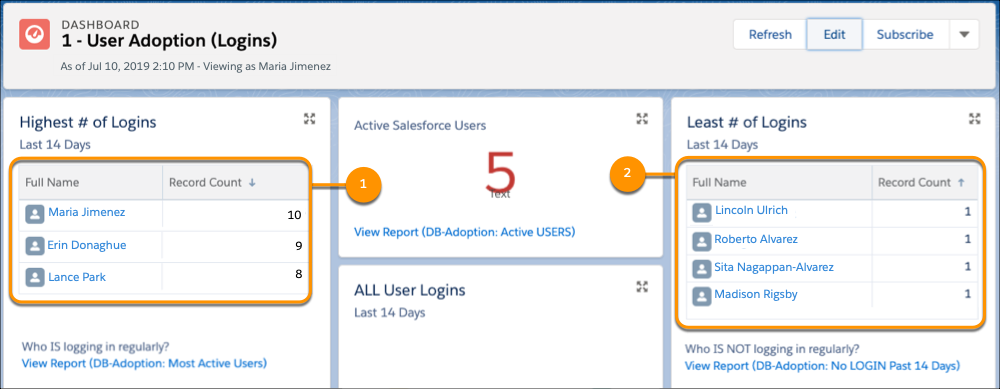View Report DB-Adoption: No LOGIN Past 14 Days
The height and width of the screenshot is (389, 1000).
pyautogui.click(x=822, y=366)
